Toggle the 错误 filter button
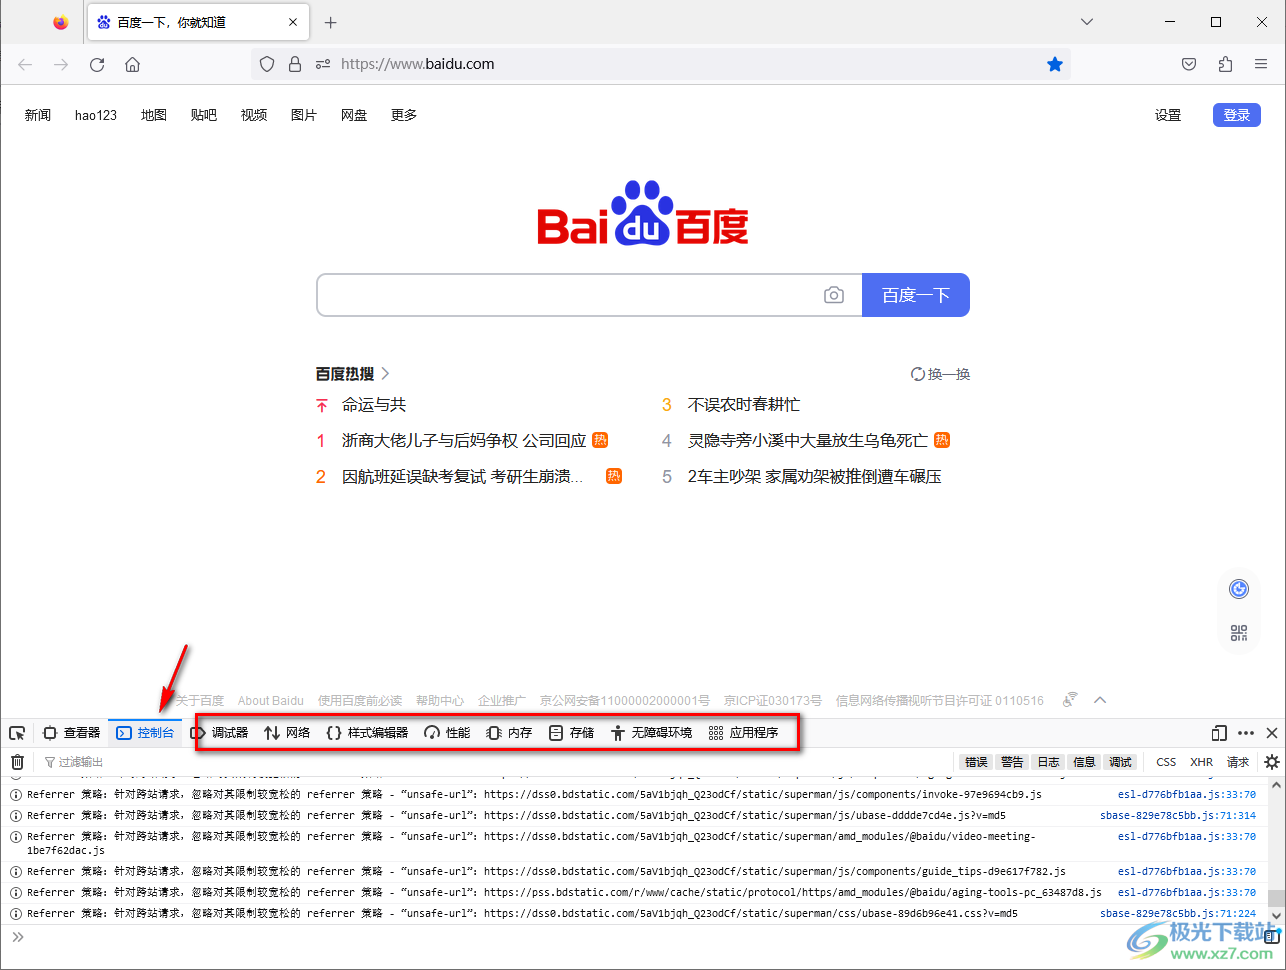Viewport: 1286px width, 970px height. coord(977,762)
